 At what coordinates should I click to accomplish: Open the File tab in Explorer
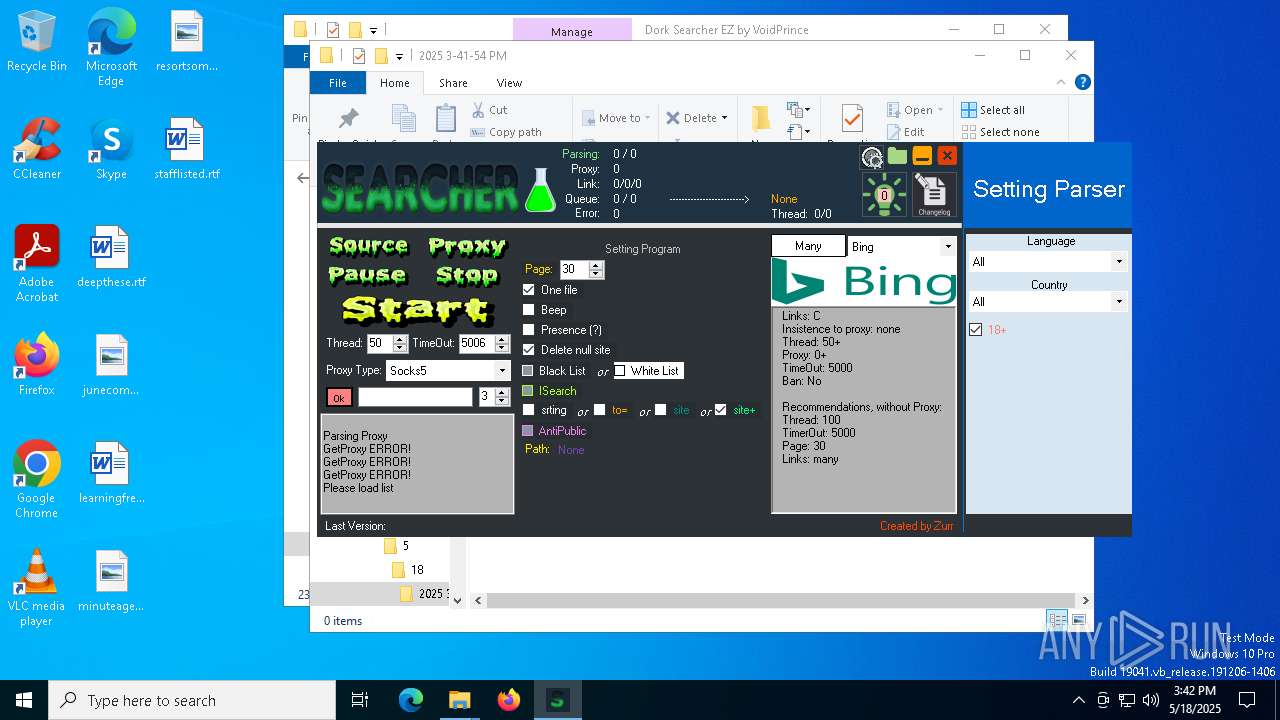[338, 83]
